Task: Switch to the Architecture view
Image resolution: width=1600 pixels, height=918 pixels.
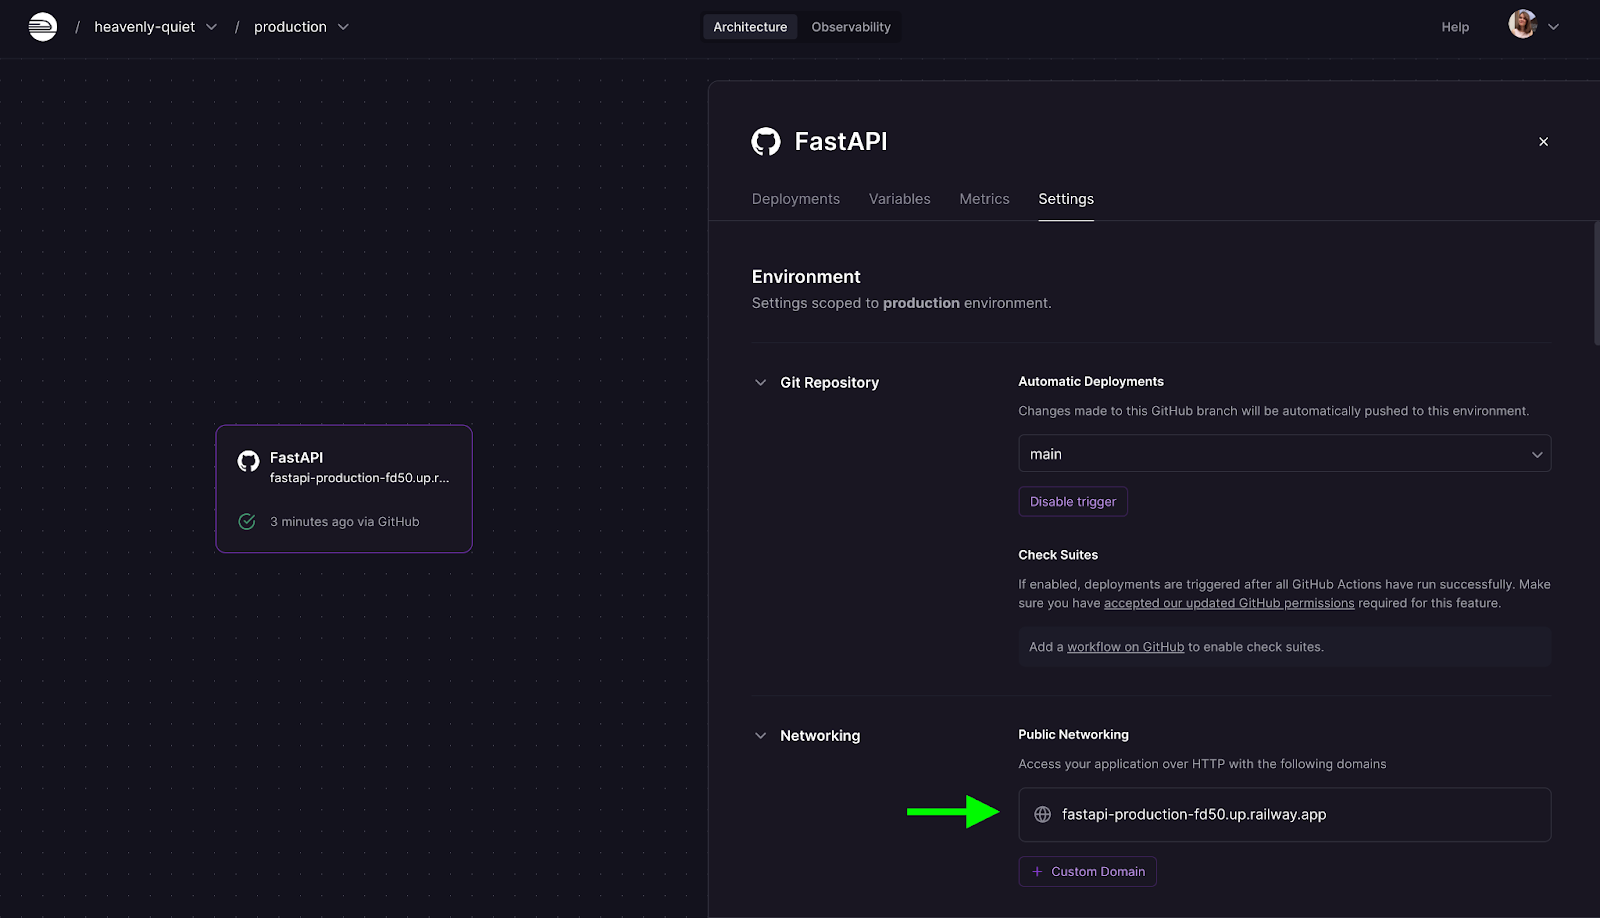Action: [x=750, y=27]
